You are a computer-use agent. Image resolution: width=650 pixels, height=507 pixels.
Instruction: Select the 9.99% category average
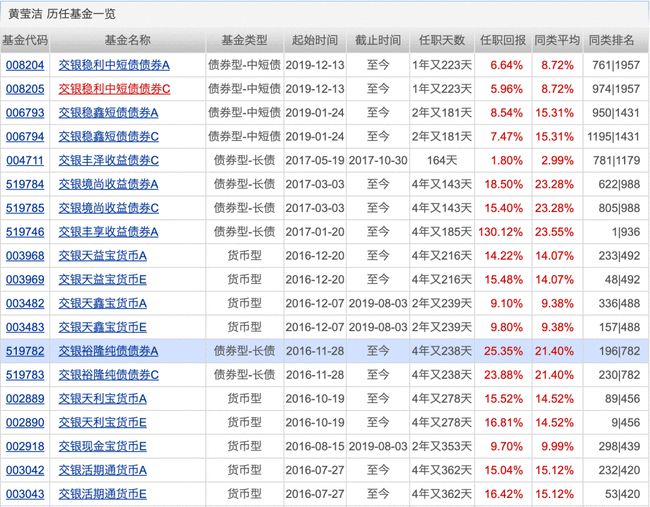pyautogui.click(x=557, y=446)
